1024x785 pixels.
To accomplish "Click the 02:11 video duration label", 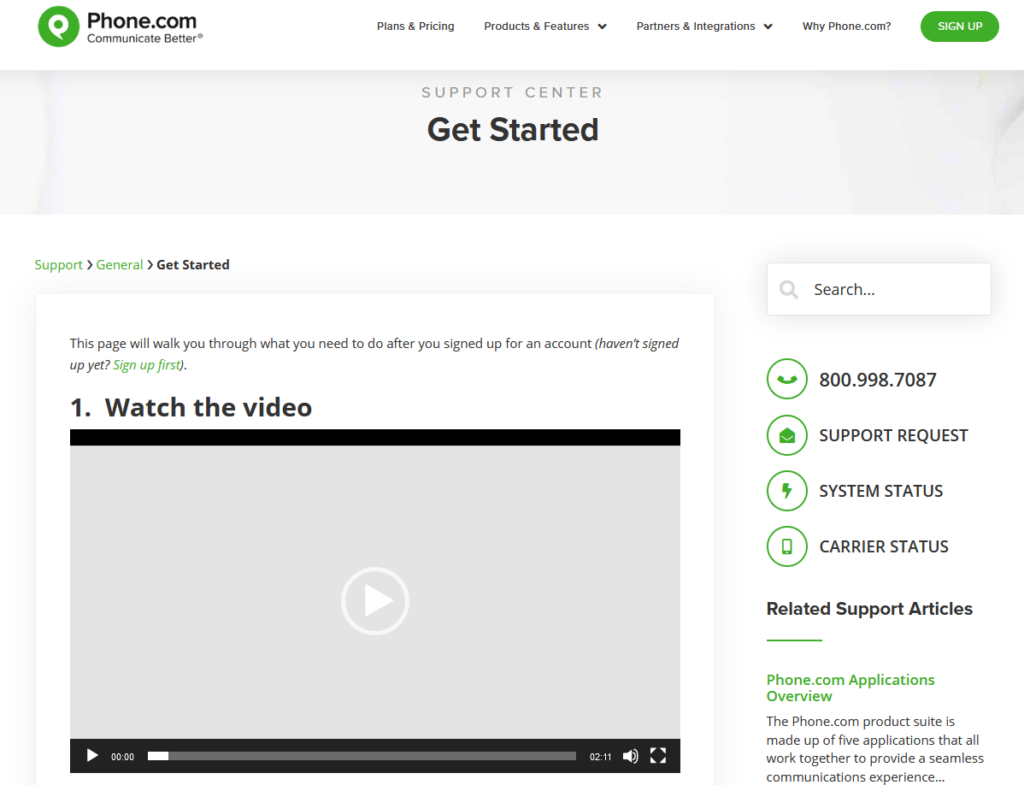I will click(600, 756).
